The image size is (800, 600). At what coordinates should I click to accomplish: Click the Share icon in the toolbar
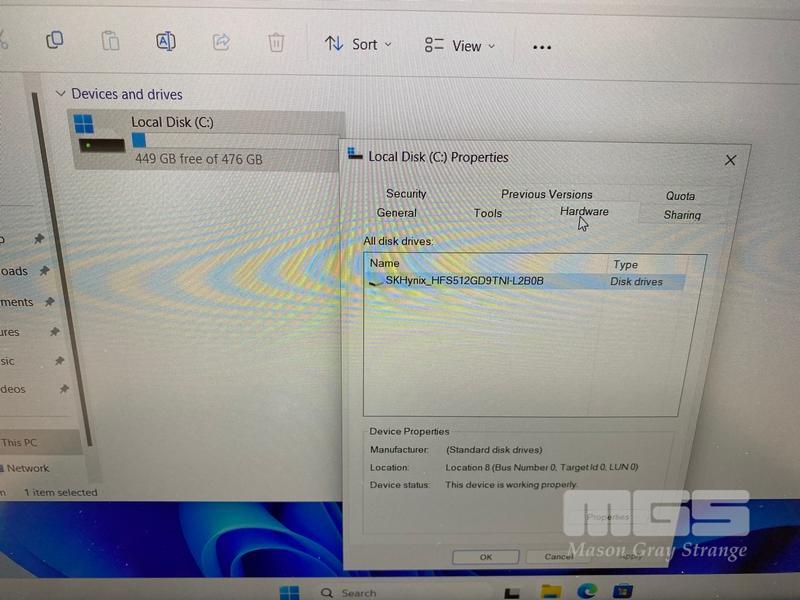pos(221,42)
